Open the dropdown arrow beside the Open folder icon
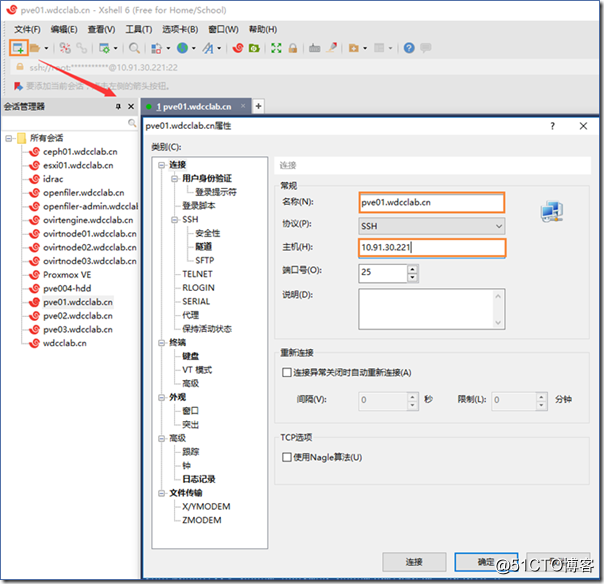Viewport: 604px width, 584px height. pyautogui.click(x=46, y=49)
